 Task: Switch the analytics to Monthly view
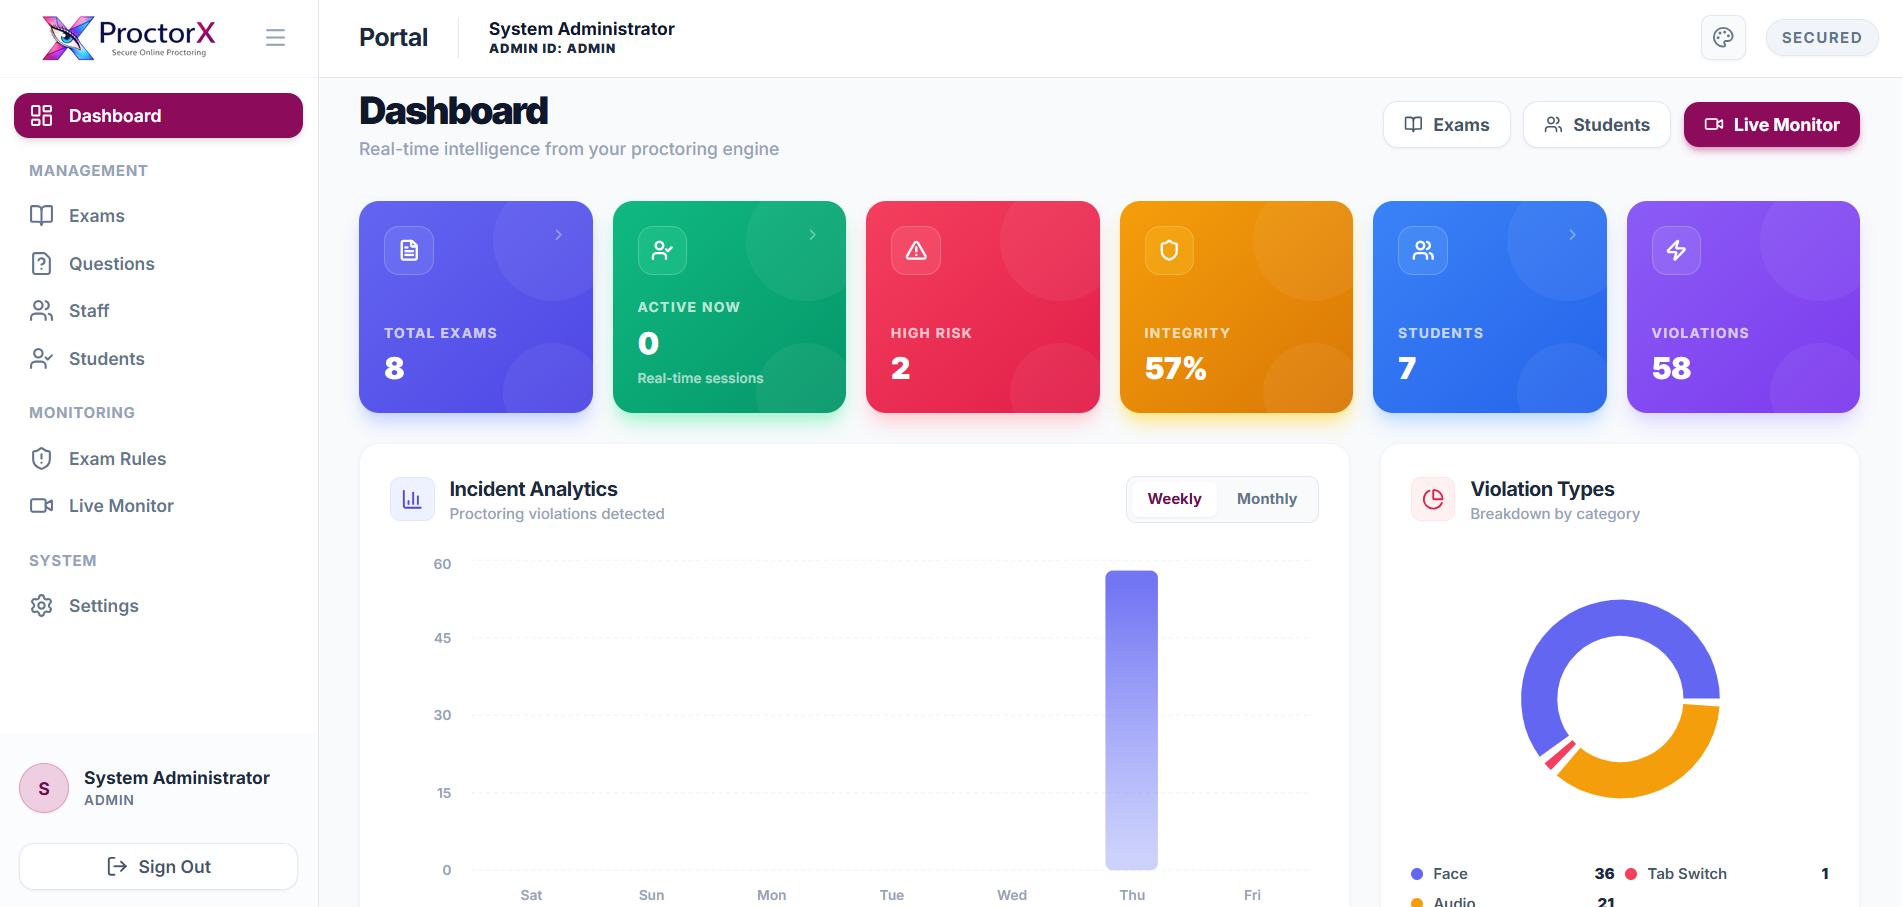[1266, 498]
